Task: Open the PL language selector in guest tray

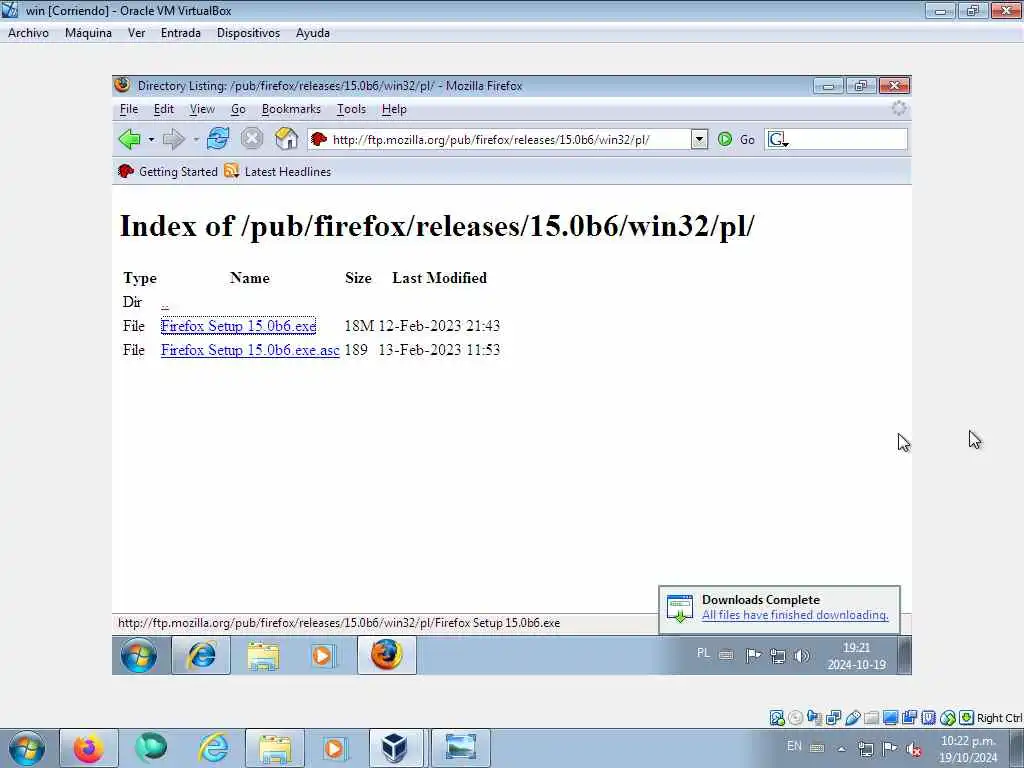Action: click(x=703, y=653)
